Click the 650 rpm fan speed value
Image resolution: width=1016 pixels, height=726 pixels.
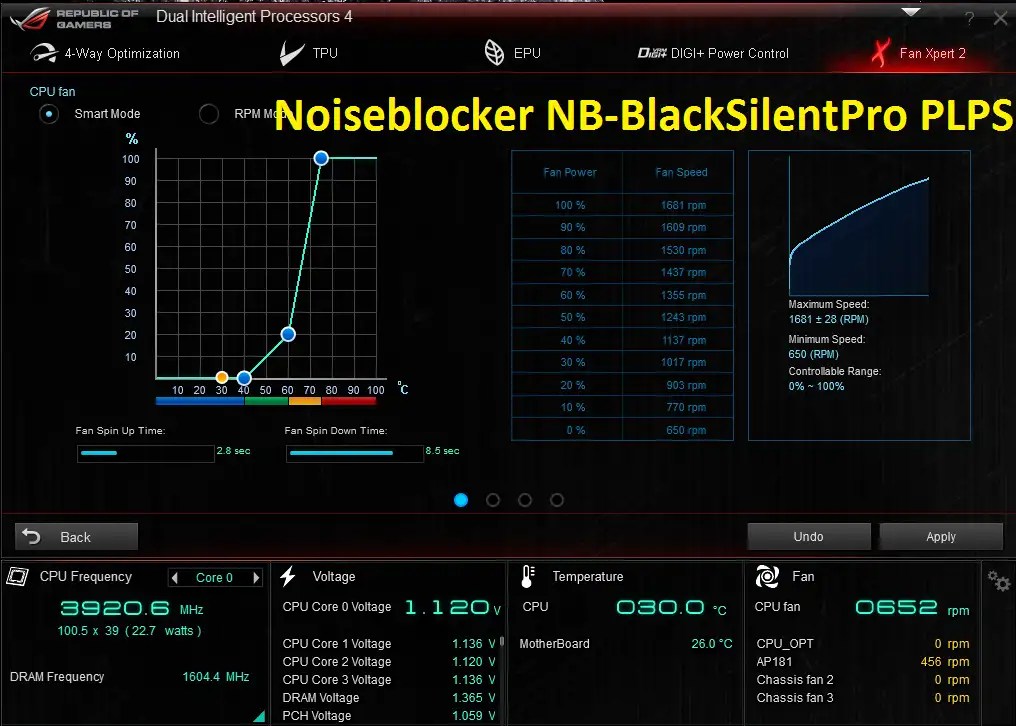(x=686, y=430)
